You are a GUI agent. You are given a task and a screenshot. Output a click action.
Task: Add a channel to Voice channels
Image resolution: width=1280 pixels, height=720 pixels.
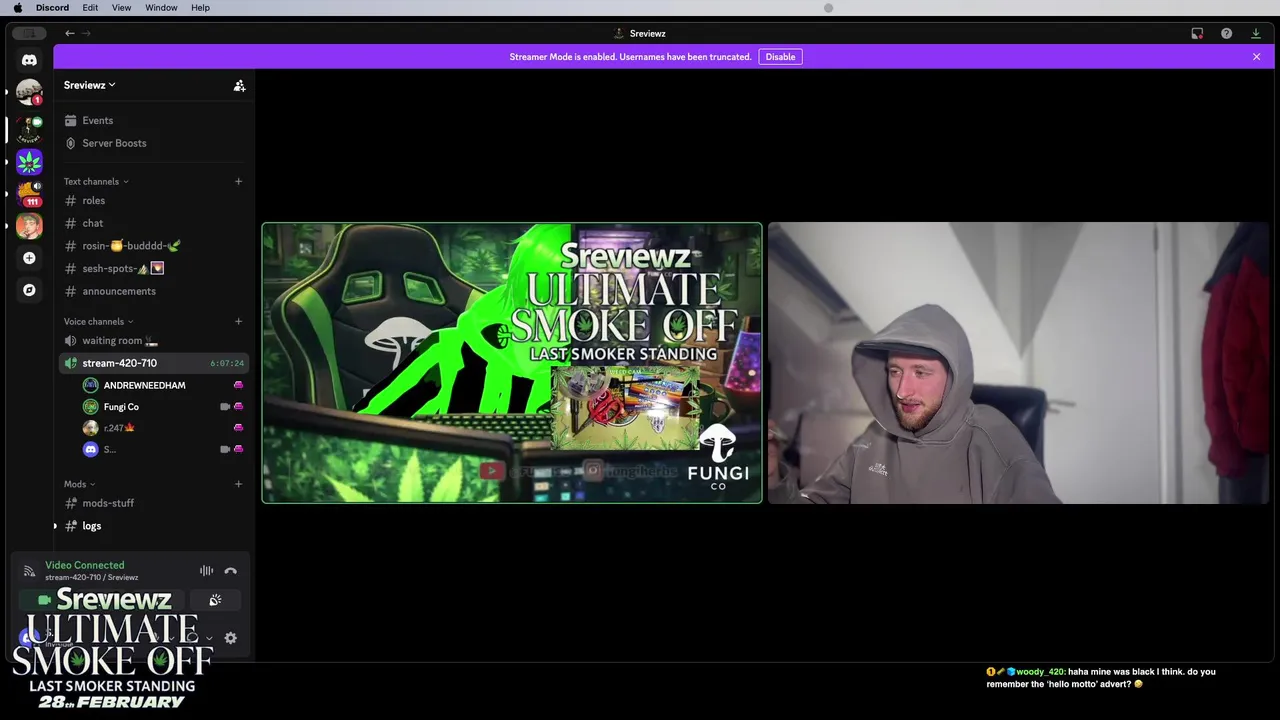[238, 321]
